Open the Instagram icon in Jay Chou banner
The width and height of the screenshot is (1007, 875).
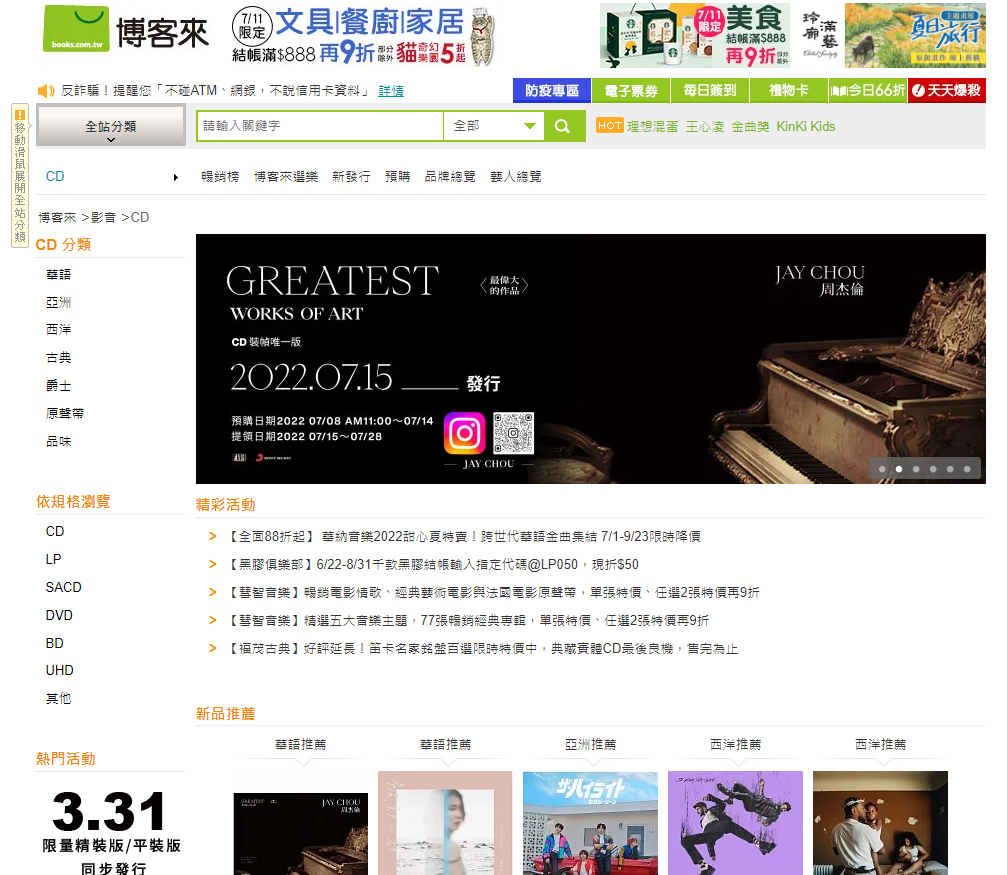click(x=464, y=433)
